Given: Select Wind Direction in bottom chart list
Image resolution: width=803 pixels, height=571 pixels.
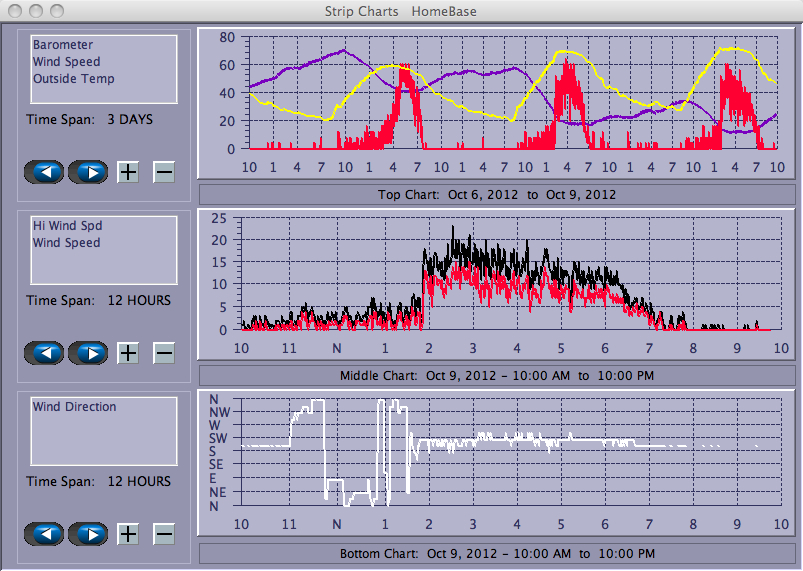Looking at the screenshot, I should click(x=74, y=407).
